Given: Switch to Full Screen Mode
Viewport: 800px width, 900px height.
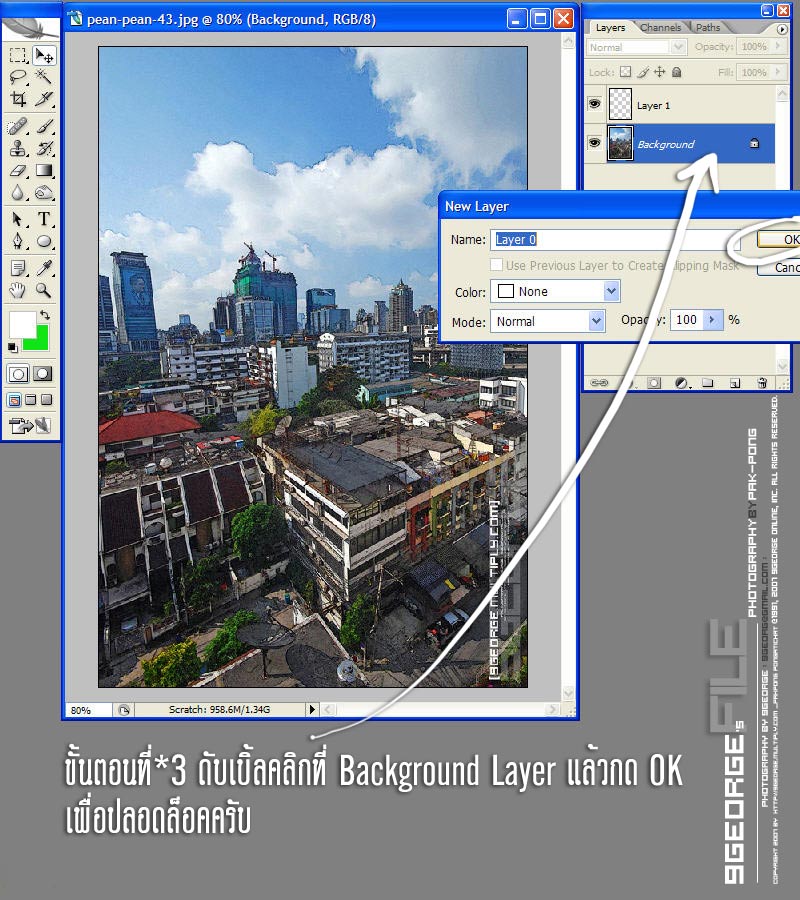Looking at the screenshot, I should 46,400.
